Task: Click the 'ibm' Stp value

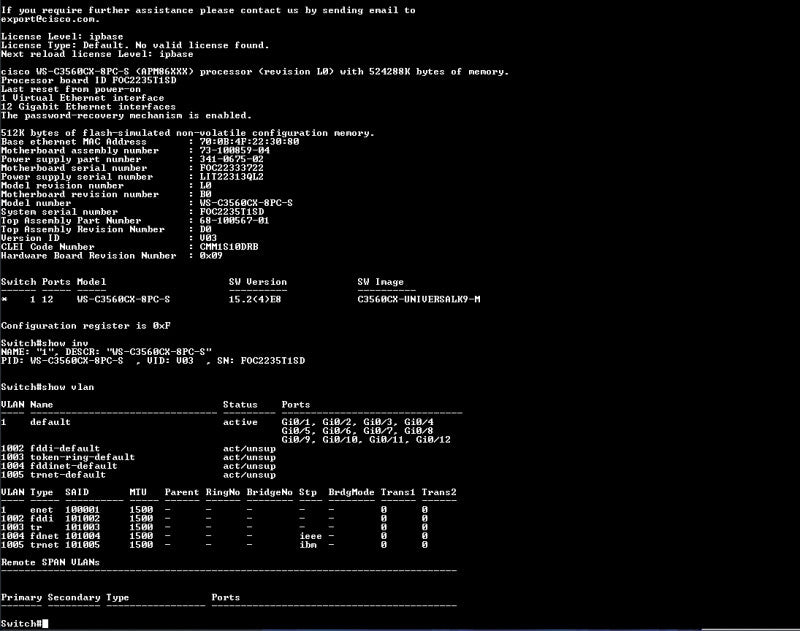Action: pos(308,545)
